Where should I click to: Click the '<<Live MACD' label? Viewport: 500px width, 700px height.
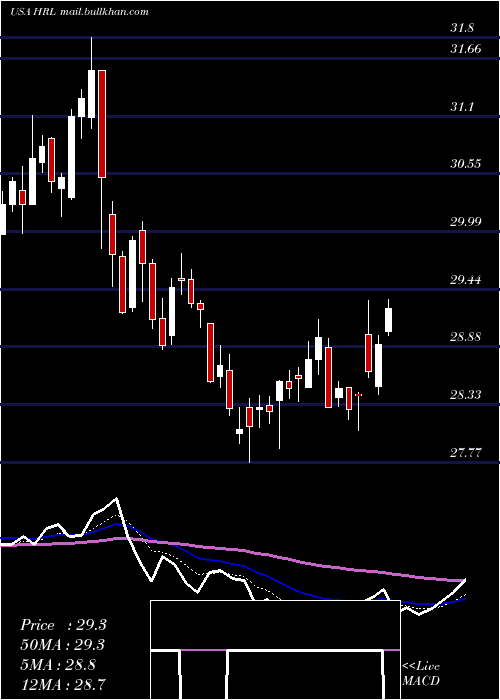coord(421,673)
